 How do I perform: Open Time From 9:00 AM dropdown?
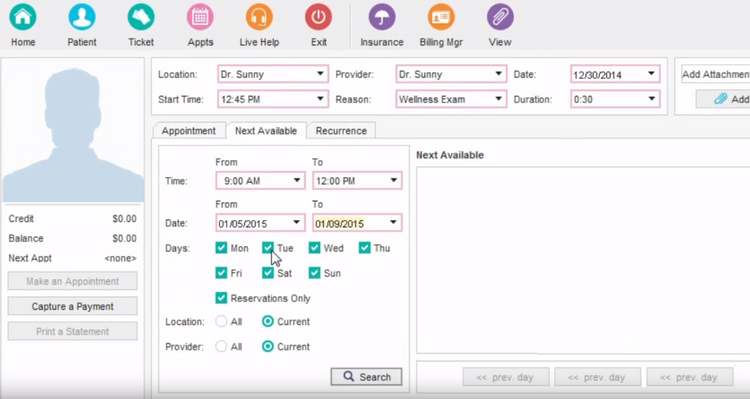coord(260,181)
